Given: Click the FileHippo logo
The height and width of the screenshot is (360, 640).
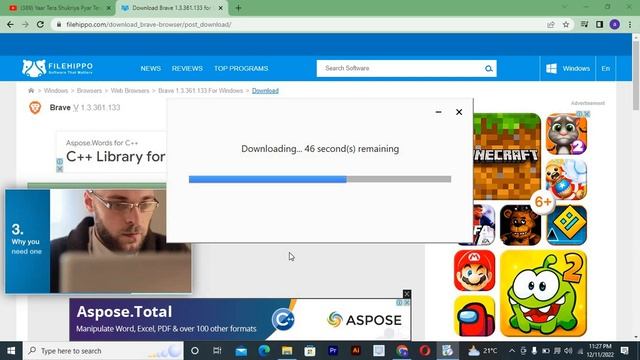Looking at the screenshot, I should tap(58, 68).
